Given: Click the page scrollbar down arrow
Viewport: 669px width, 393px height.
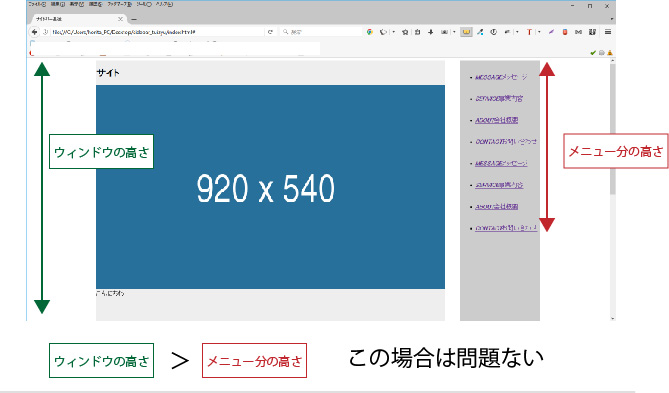Looking at the screenshot, I should (613, 318).
